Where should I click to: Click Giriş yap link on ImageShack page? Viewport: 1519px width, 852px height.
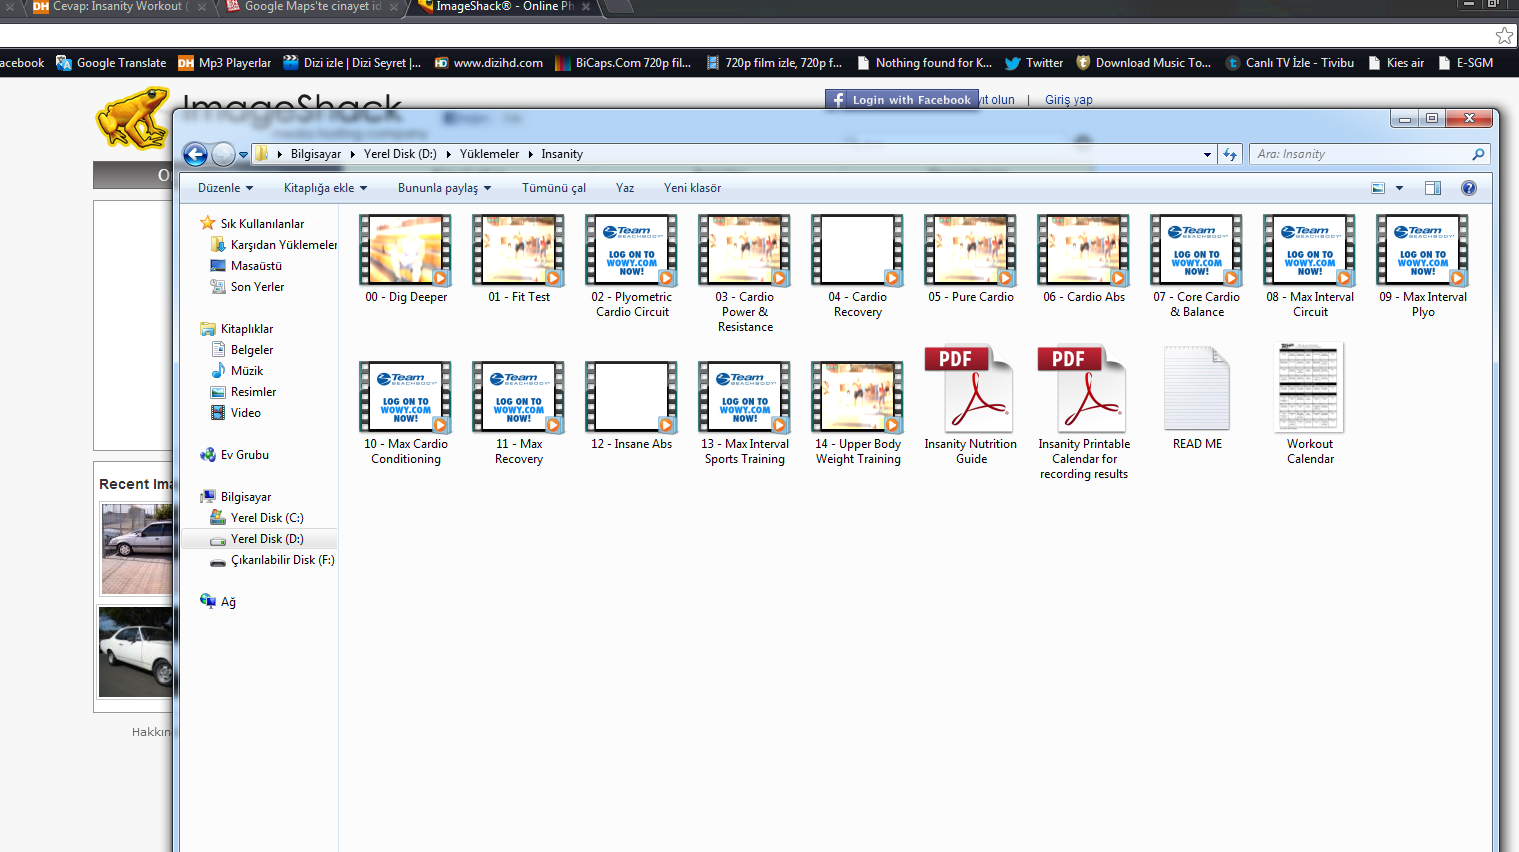[x=1069, y=100]
